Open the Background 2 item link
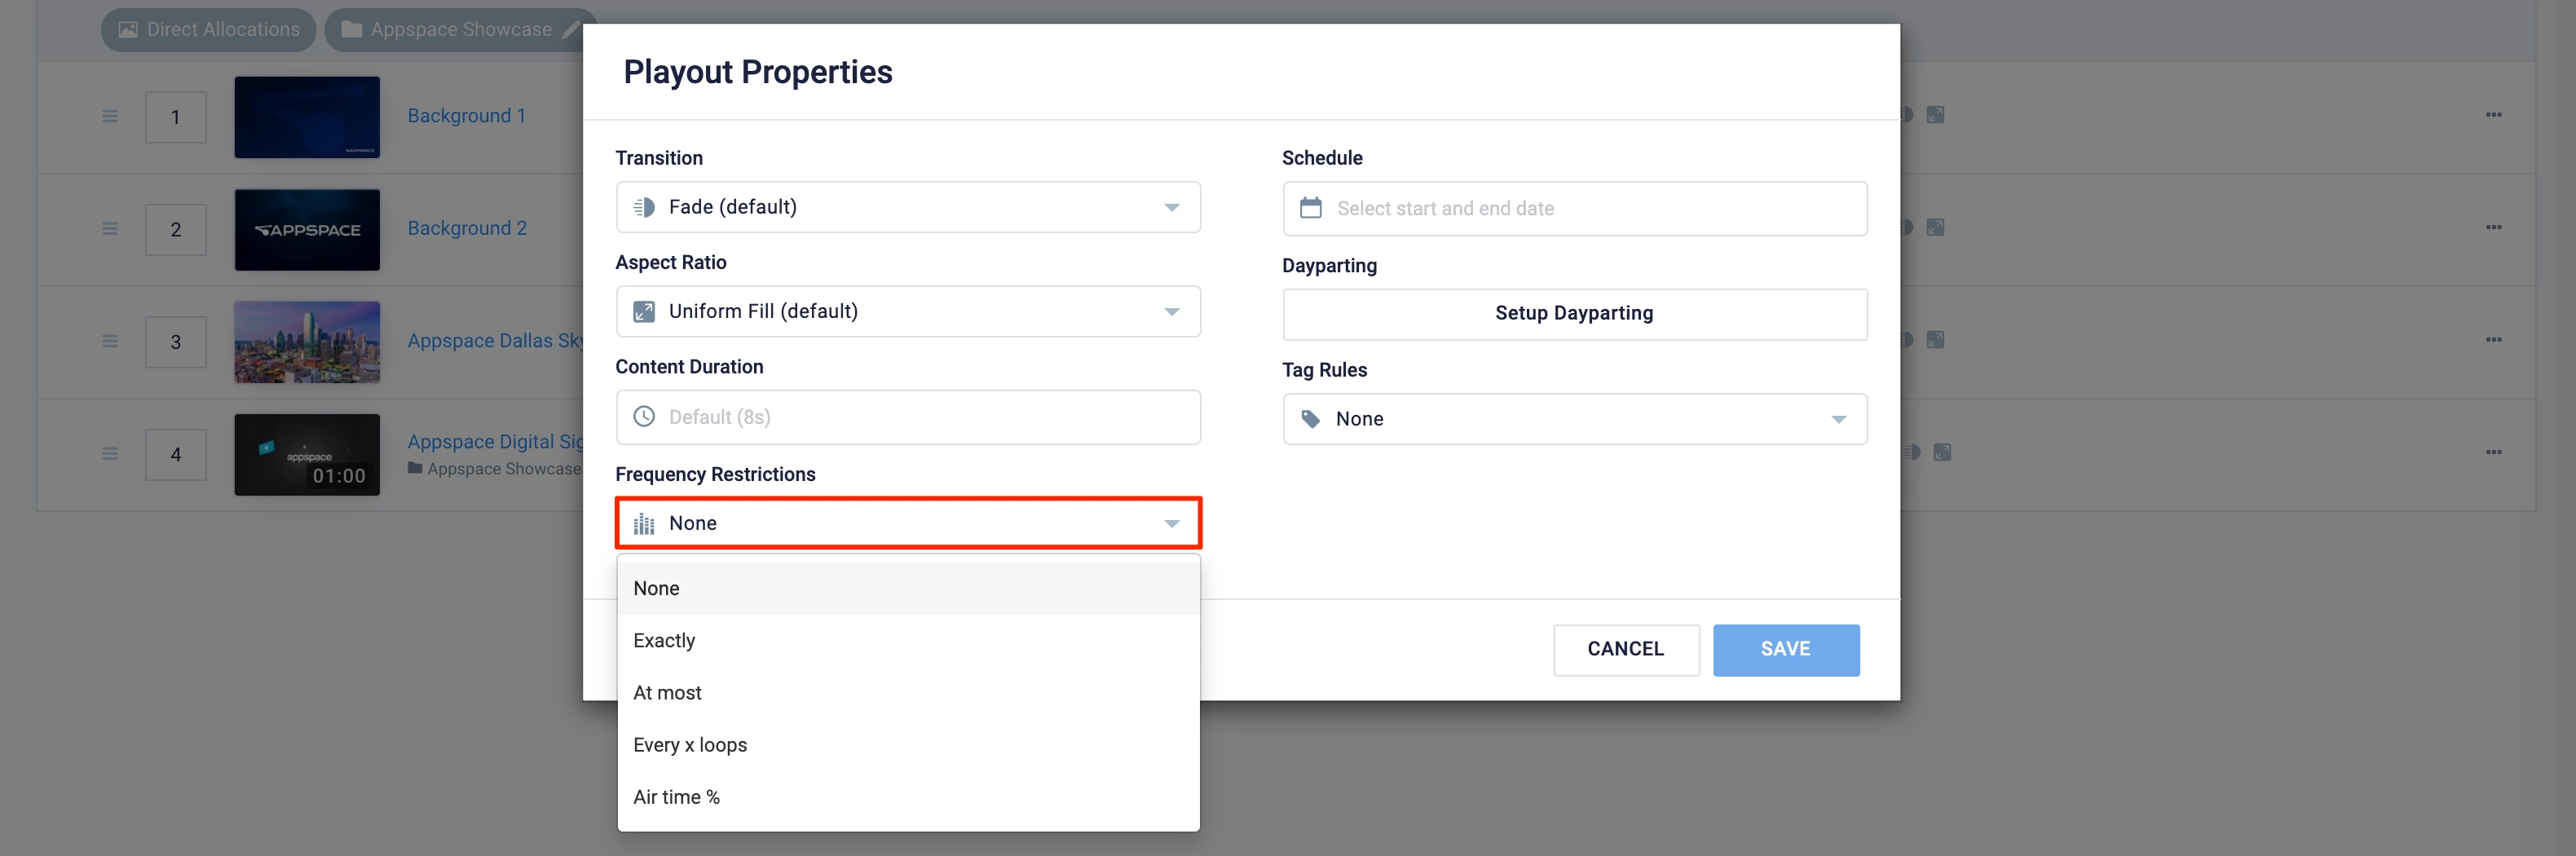 tap(467, 228)
